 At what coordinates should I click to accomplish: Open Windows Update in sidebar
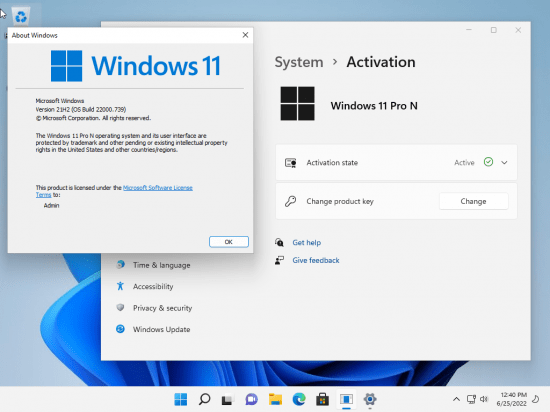click(x=161, y=329)
